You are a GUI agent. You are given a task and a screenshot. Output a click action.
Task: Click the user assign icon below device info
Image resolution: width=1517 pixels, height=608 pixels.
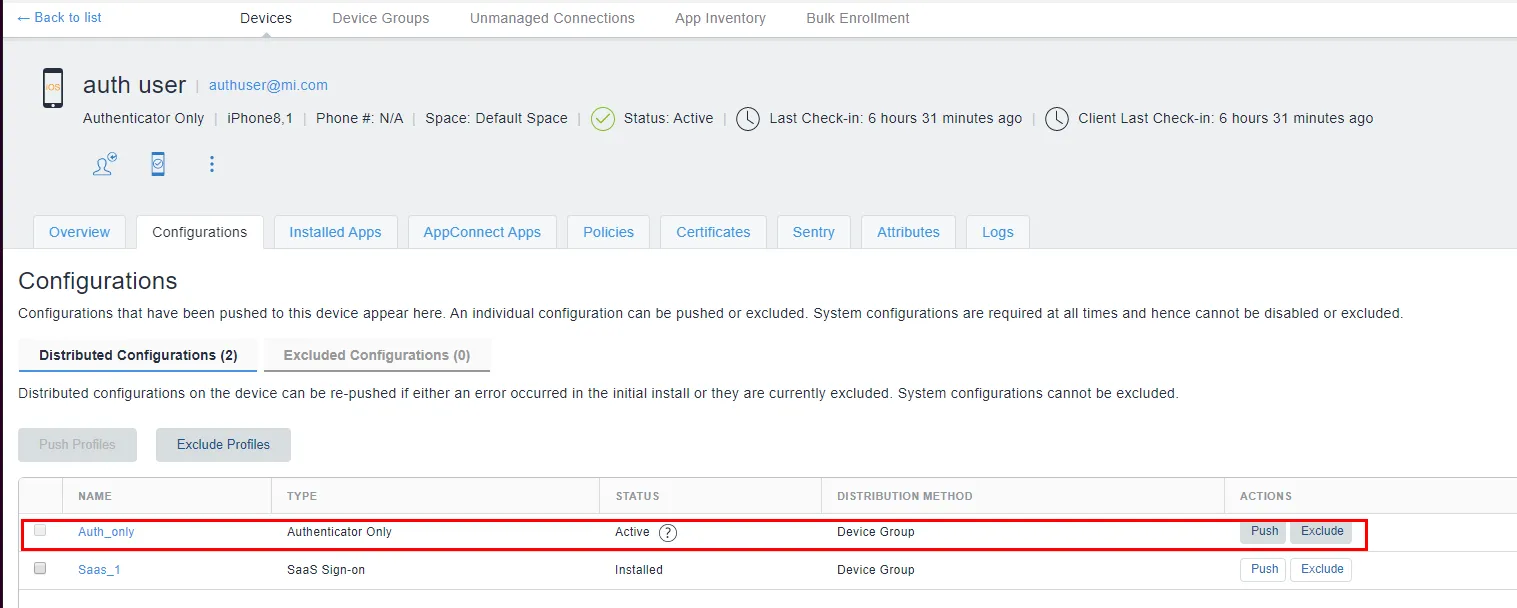pyautogui.click(x=104, y=164)
